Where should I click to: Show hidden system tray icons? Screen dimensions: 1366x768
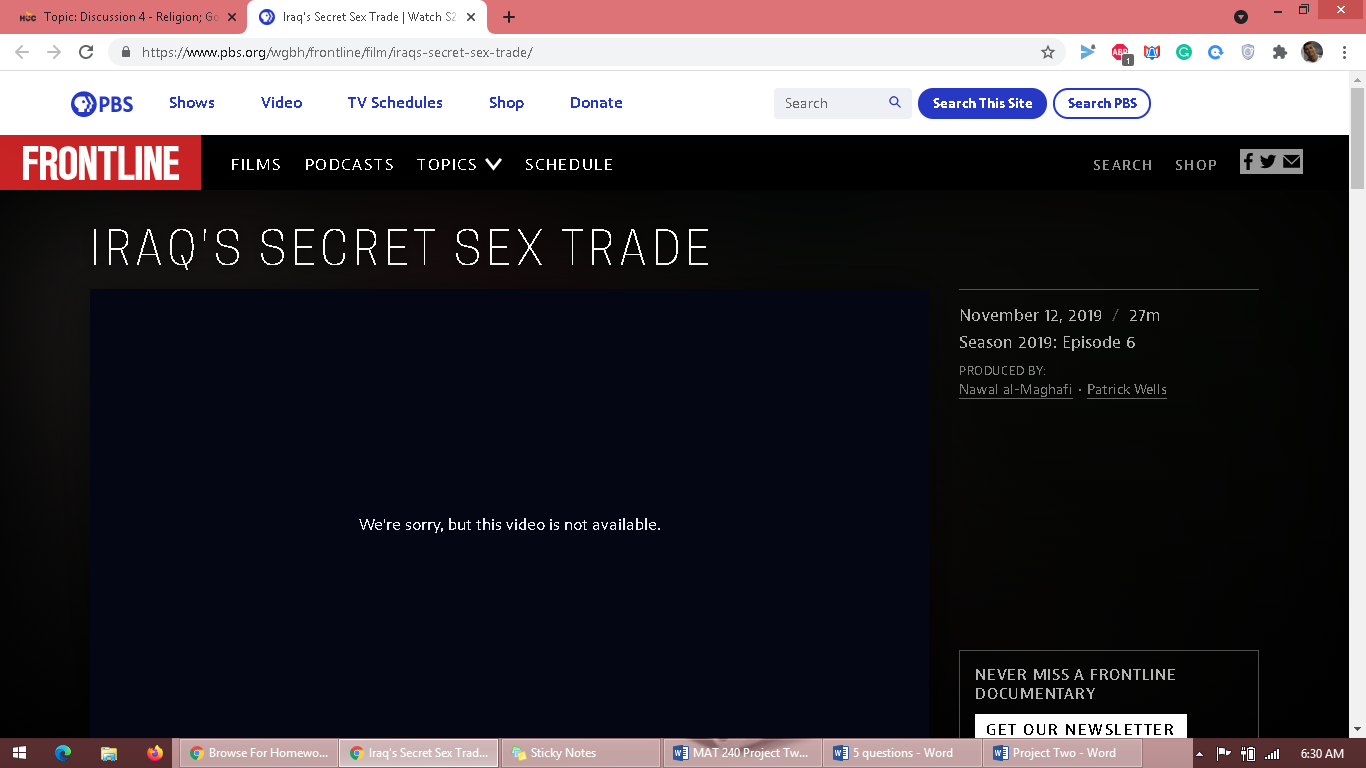tap(1200, 753)
